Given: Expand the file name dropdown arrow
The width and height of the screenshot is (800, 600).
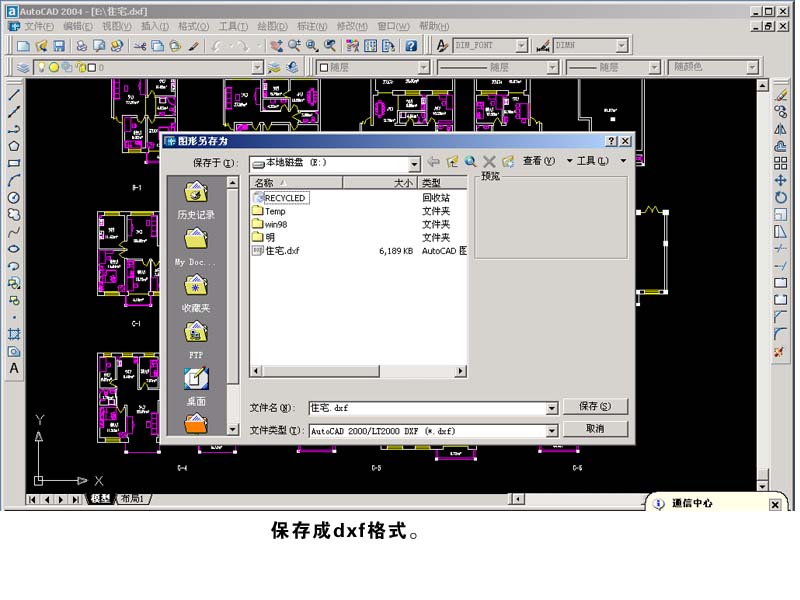Looking at the screenshot, I should point(552,408).
